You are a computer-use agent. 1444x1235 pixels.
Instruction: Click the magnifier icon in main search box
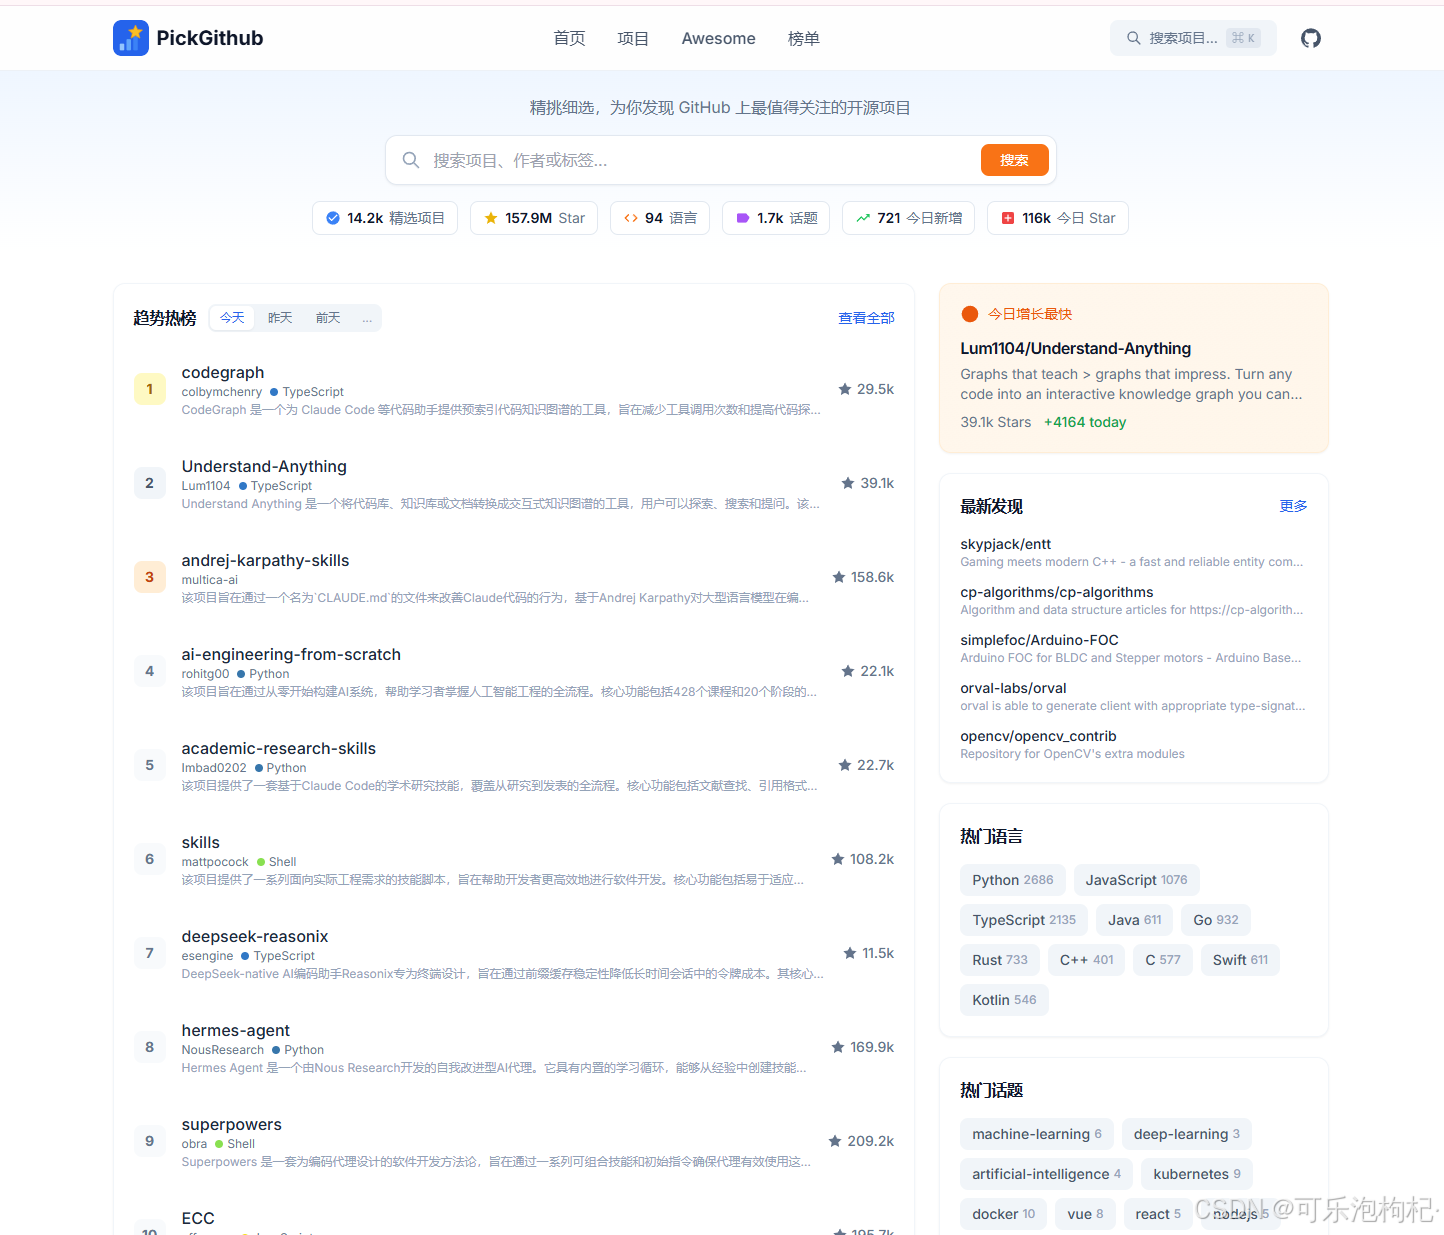pos(411,160)
